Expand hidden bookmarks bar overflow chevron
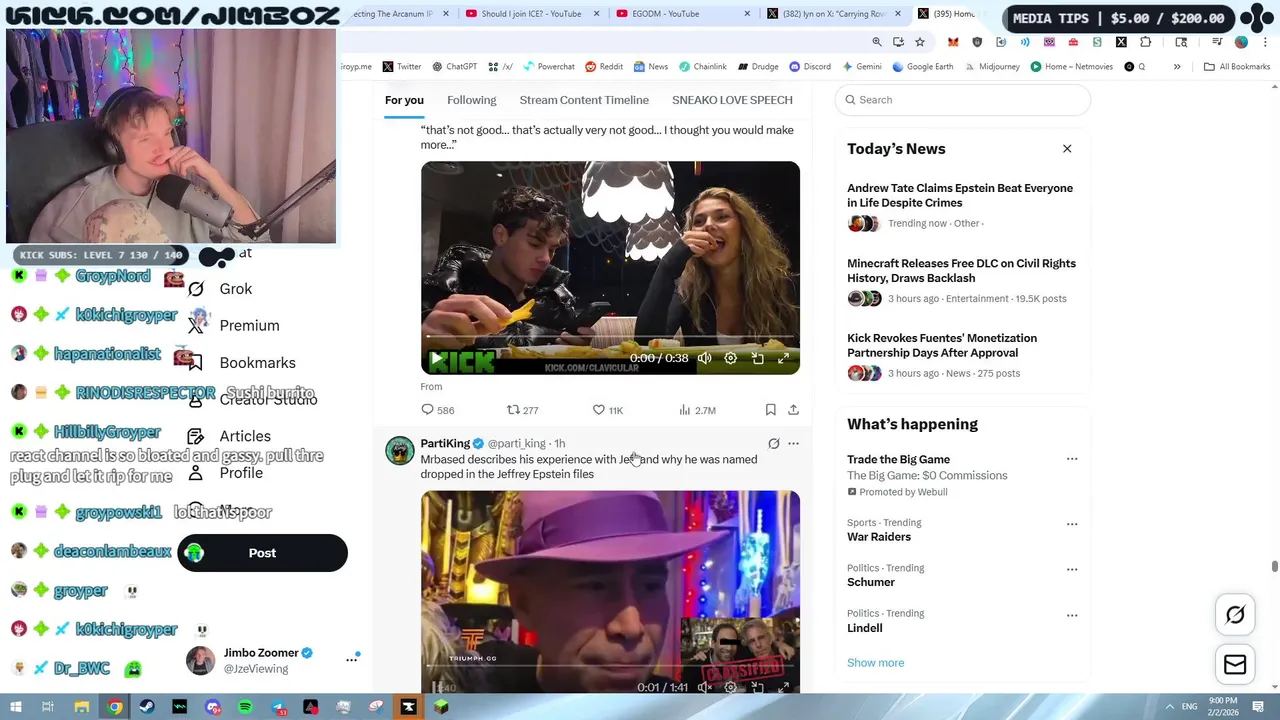Screen dimensions: 1280x720 [1177, 67]
